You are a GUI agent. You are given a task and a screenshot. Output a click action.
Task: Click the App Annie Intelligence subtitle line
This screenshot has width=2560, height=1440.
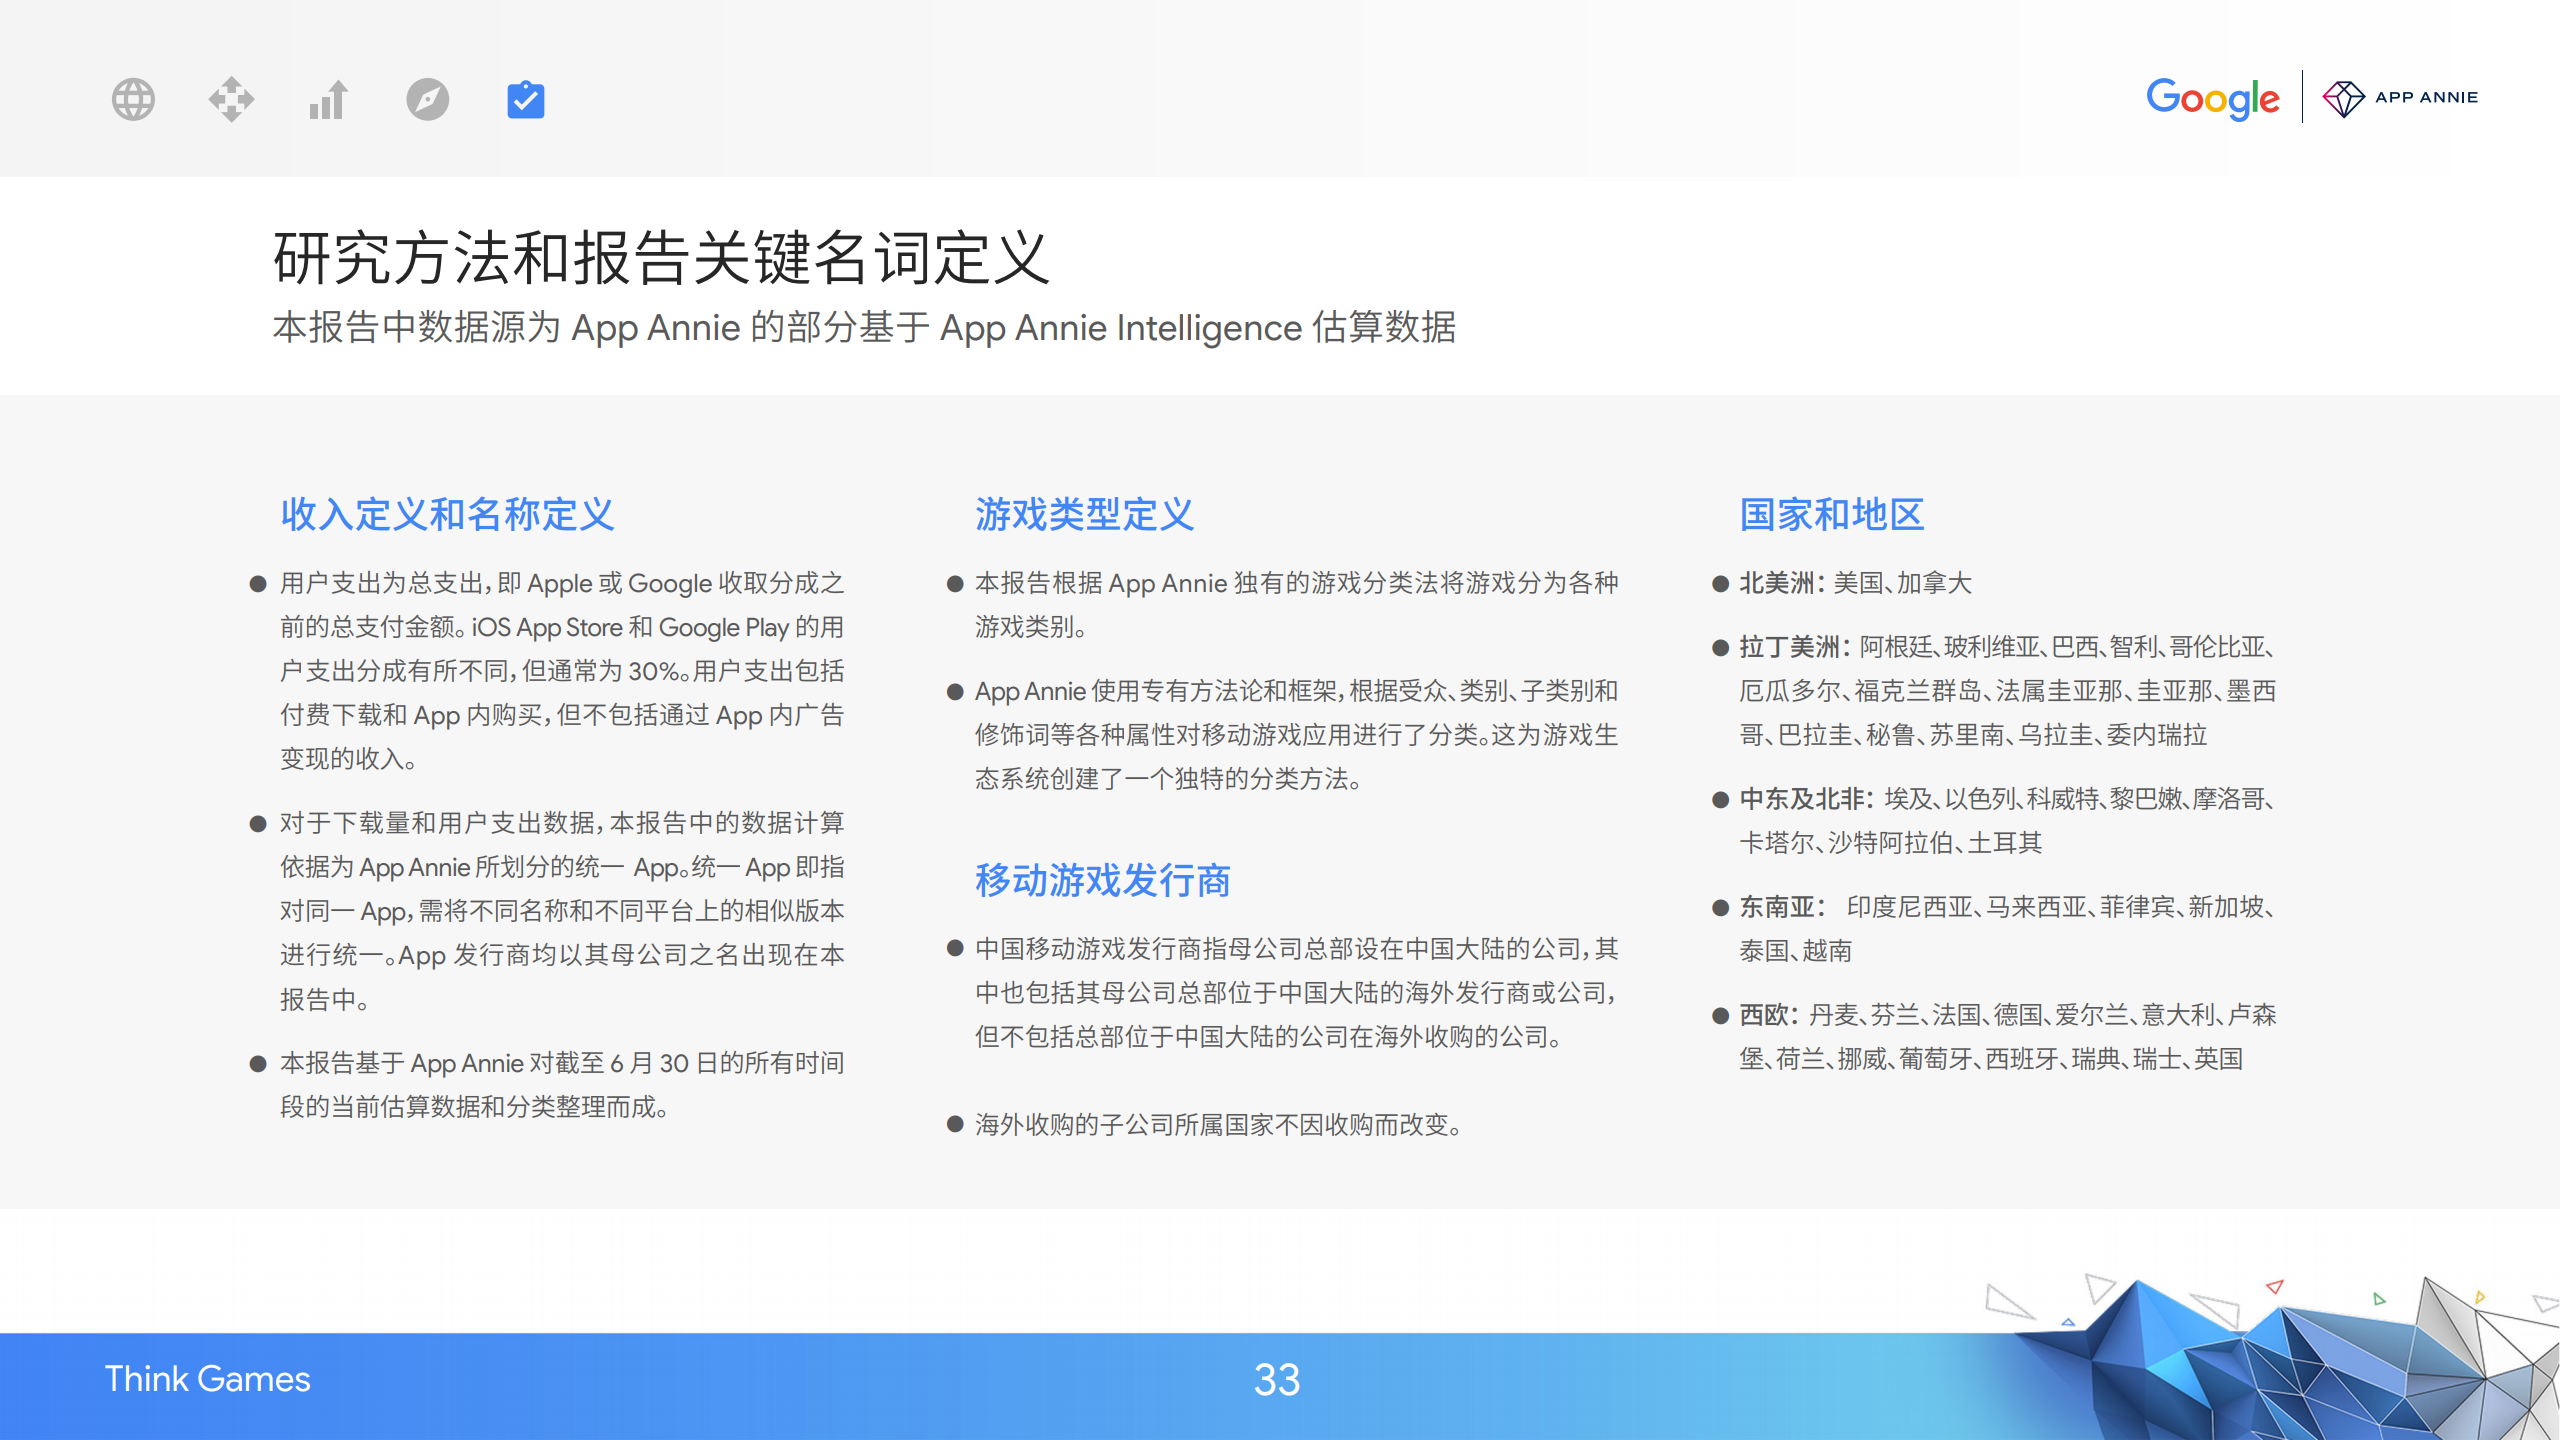pos(864,328)
